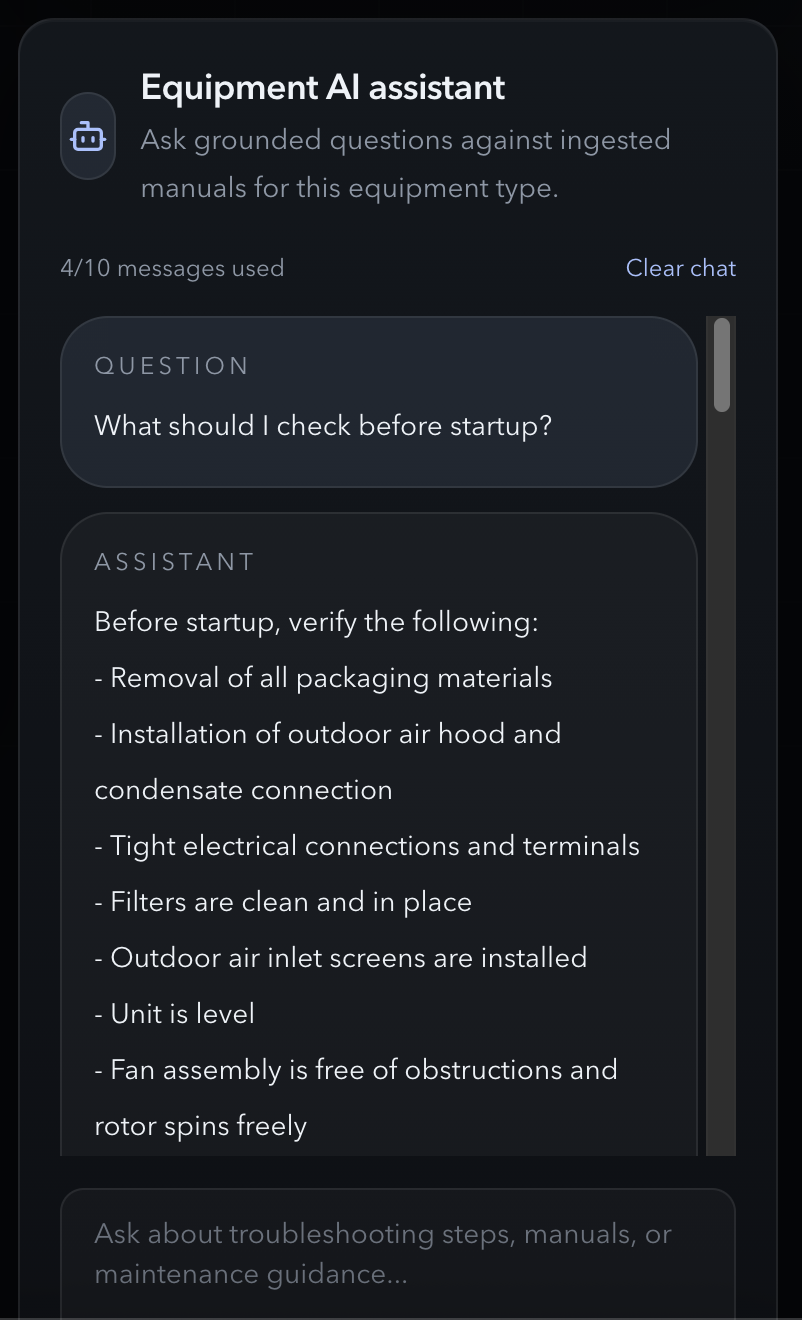Click 'Tight electrical connections and terminals' bullet
Screen dimensions: 802x1320
(x=366, y=845)
